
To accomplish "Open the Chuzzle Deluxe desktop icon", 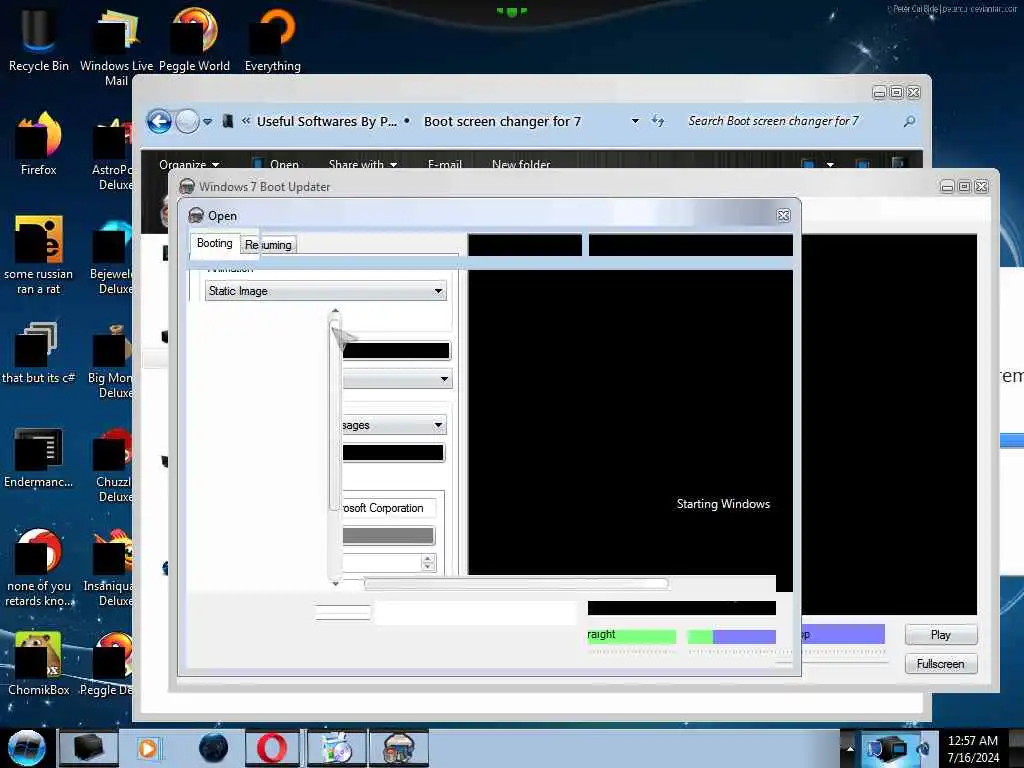I will [x=114, y=465].
